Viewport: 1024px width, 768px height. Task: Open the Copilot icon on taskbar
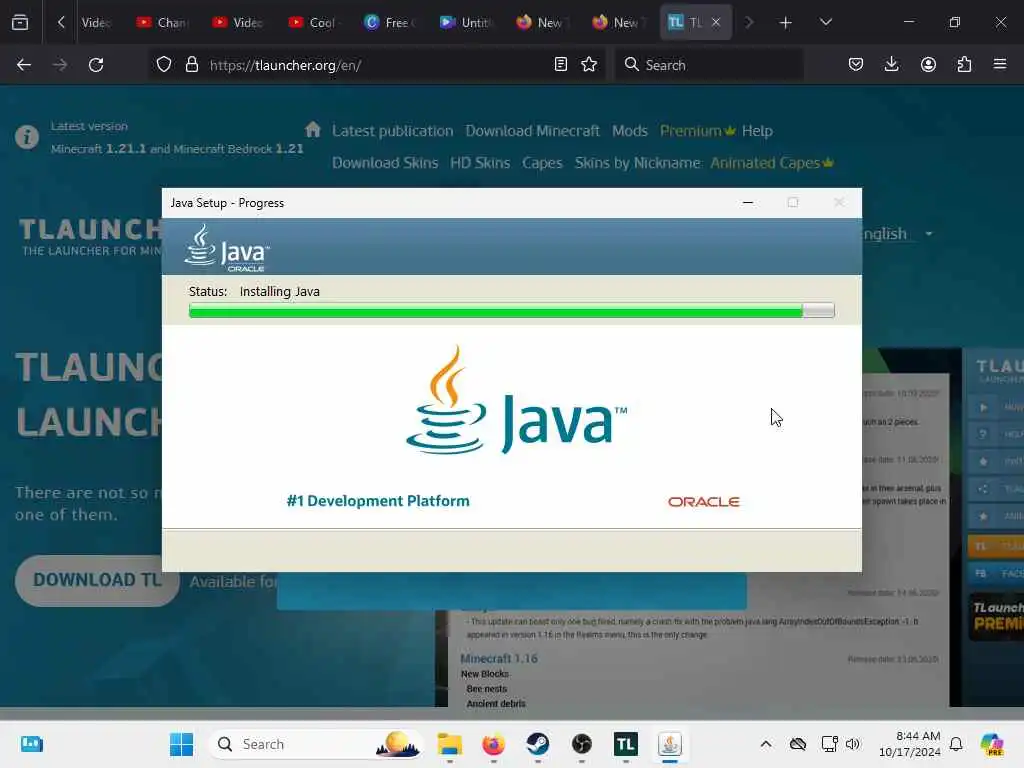tap(993, 744)
